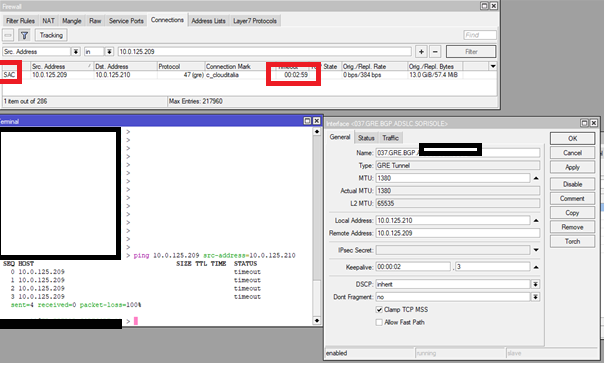608x366 pixels.
Task: Click terminal scrollbar down arrow
Action: tap(317, 321)
